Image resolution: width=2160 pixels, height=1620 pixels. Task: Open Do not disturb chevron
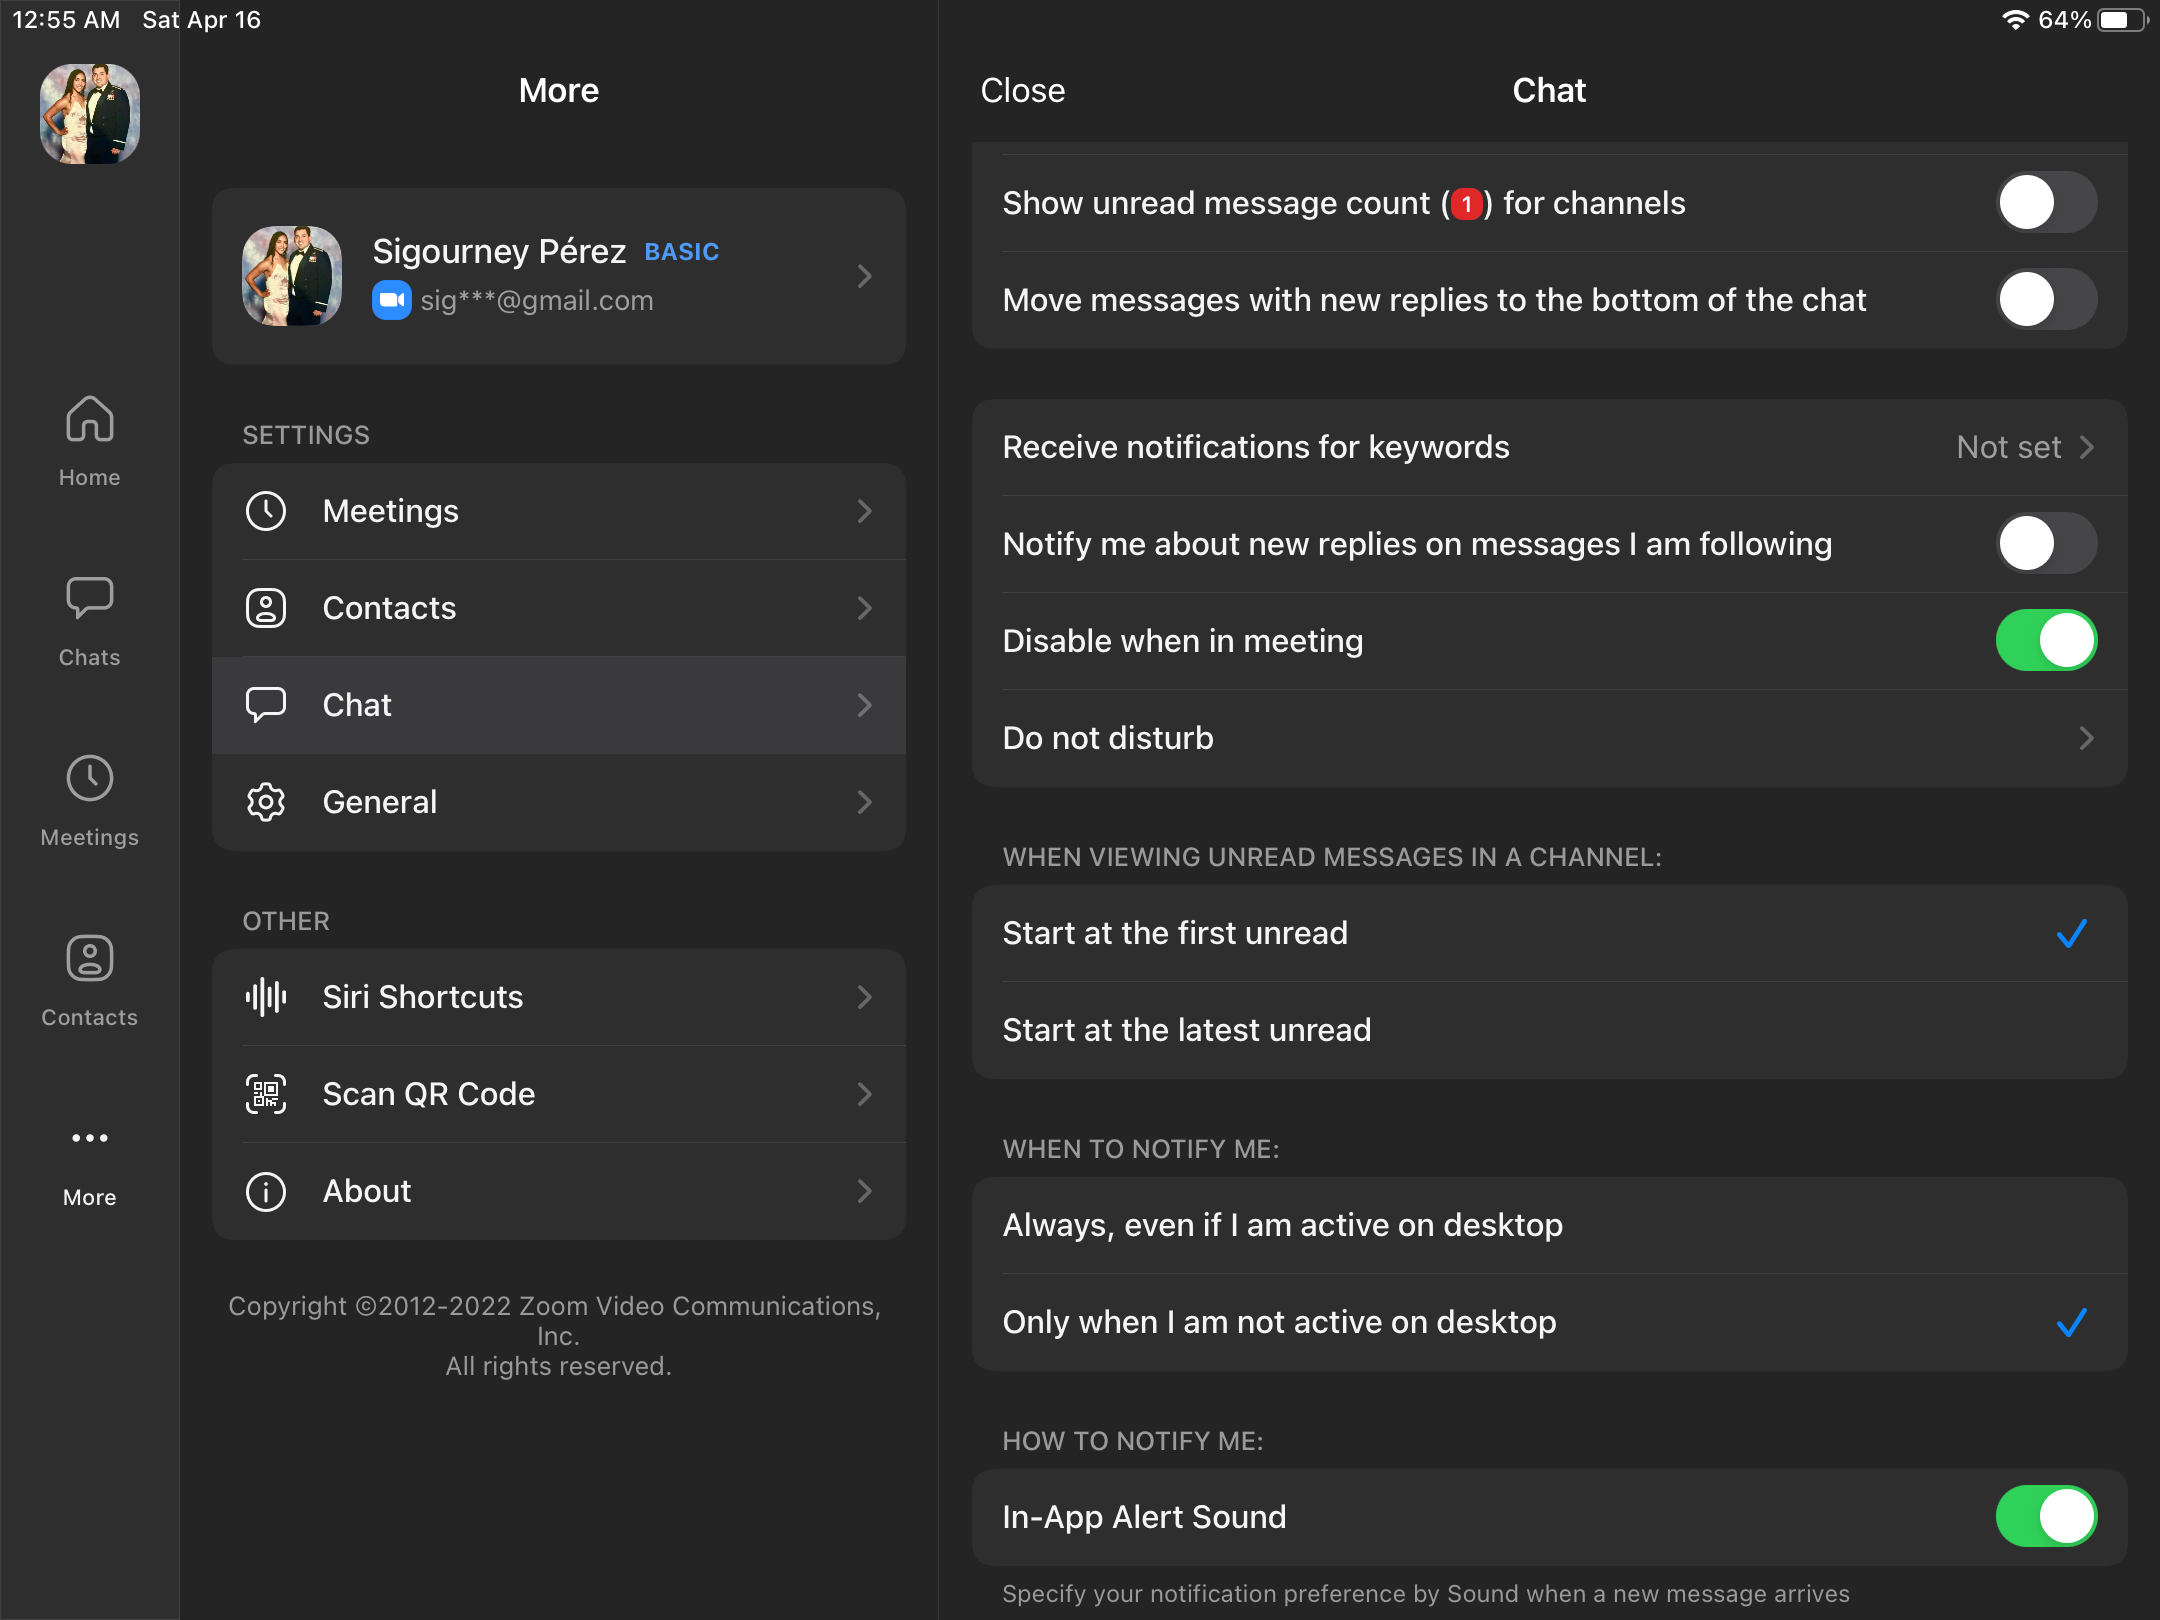[x=2086, y=738]
